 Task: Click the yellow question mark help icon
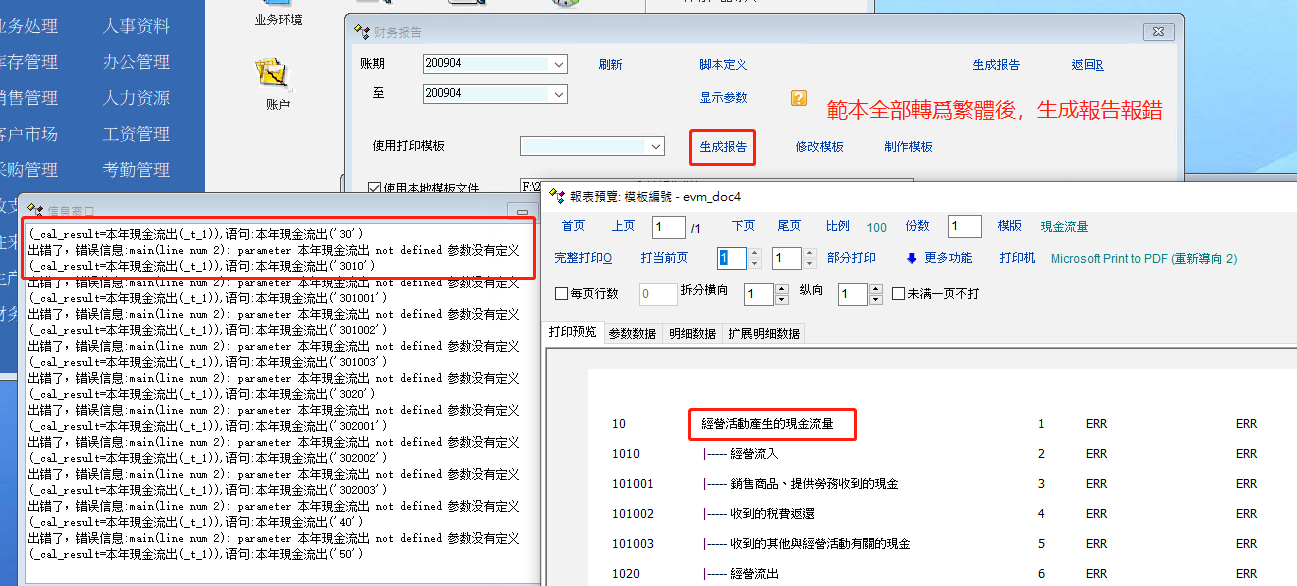(x=799, y=98)
